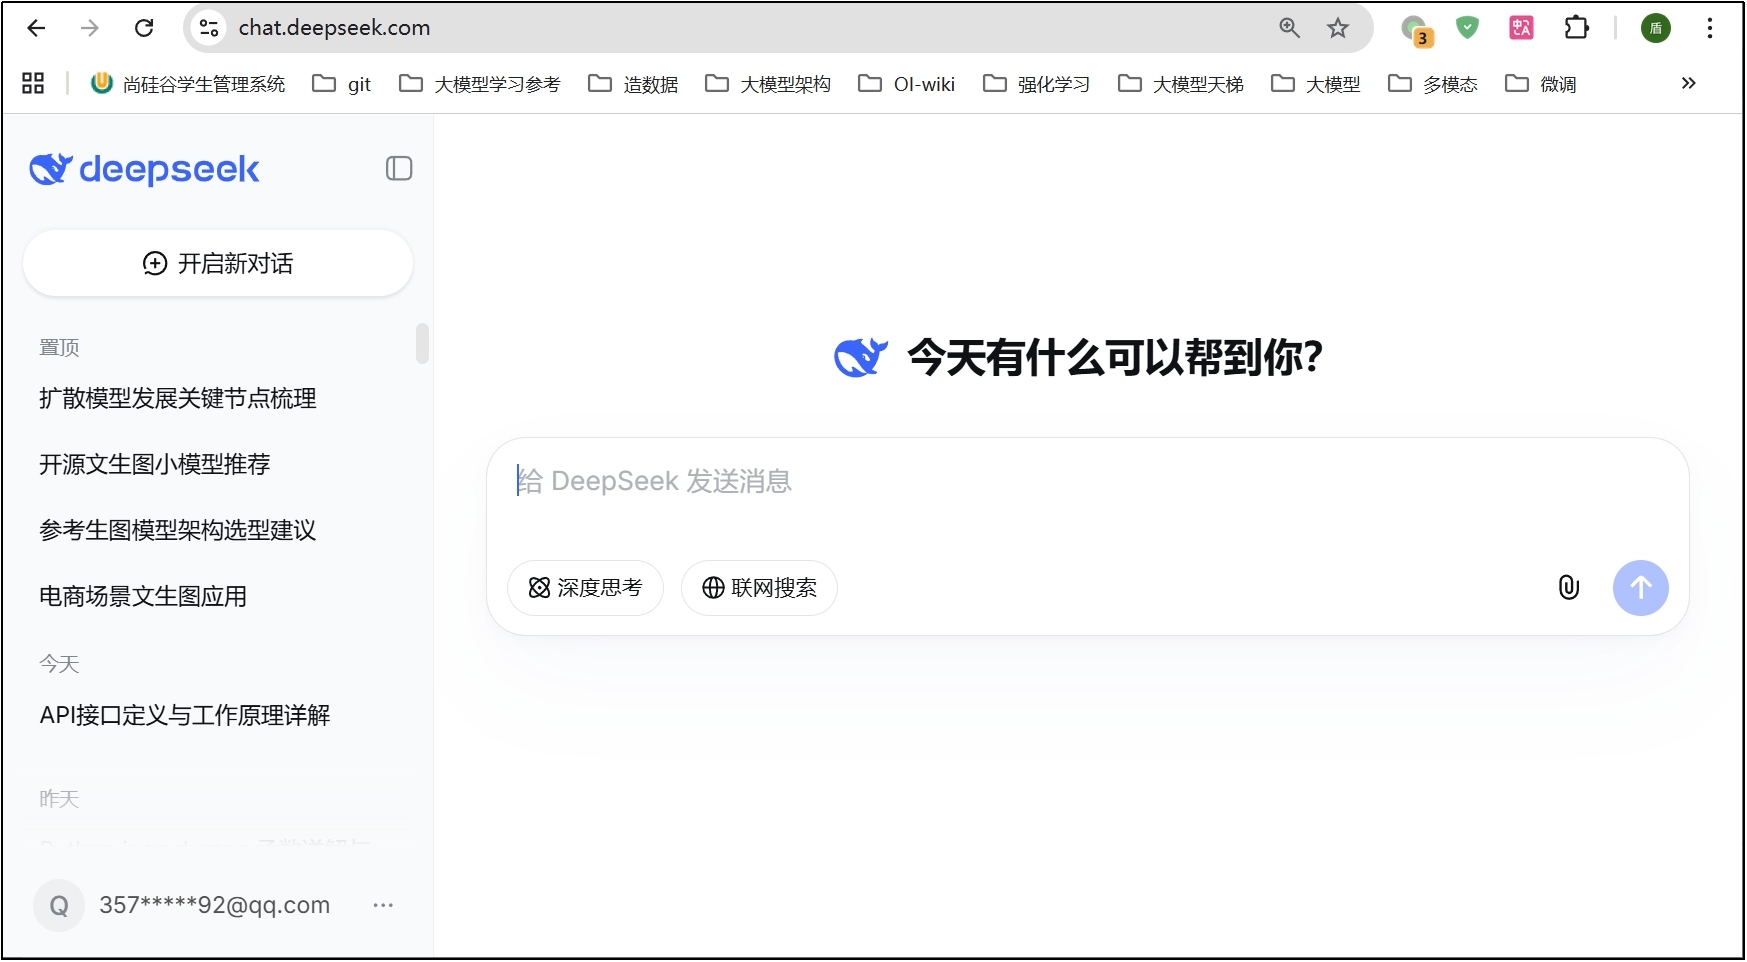Screen dimensions: 1747x962
Task: Open the 微调 bookmark folder
Action: [x=1540, y=84]
